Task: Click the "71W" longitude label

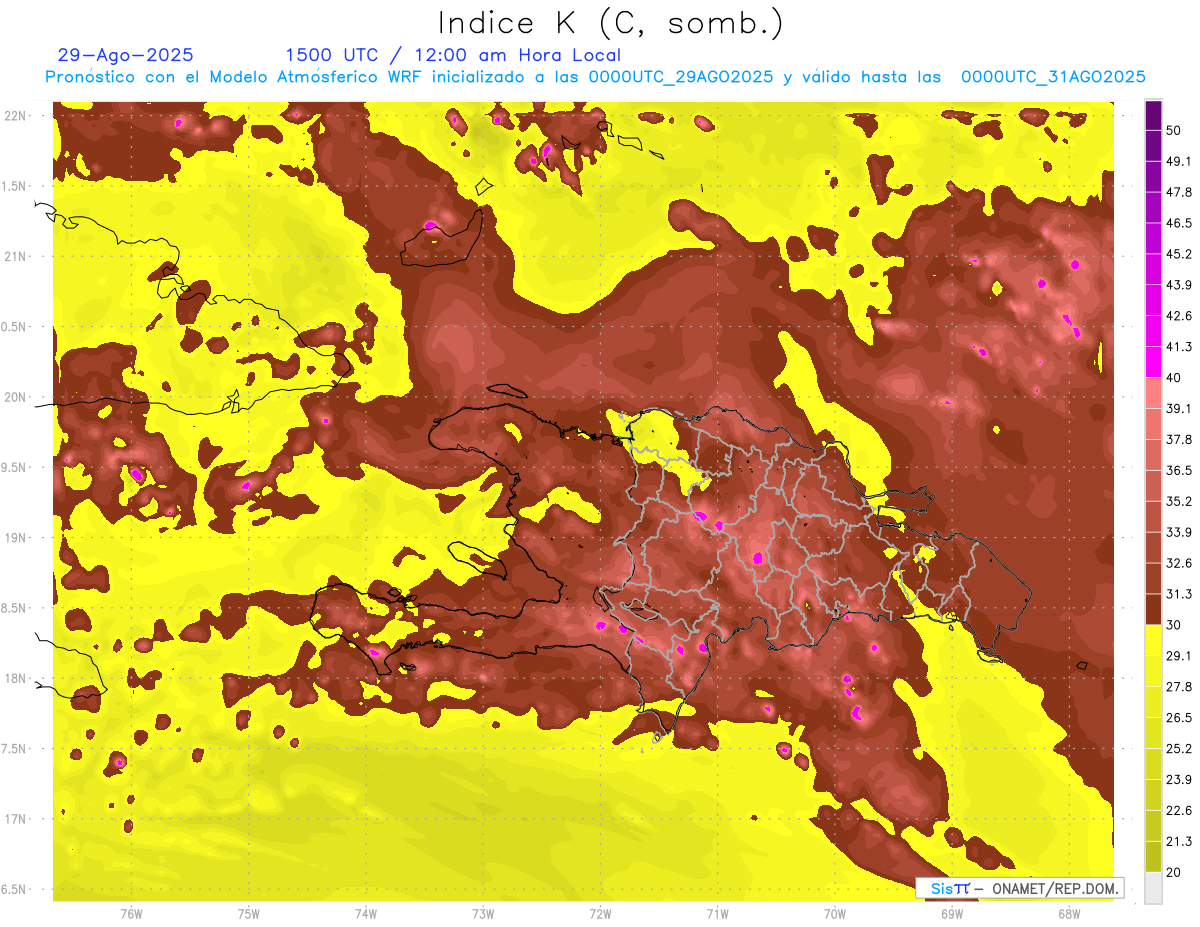Action: 717,913
